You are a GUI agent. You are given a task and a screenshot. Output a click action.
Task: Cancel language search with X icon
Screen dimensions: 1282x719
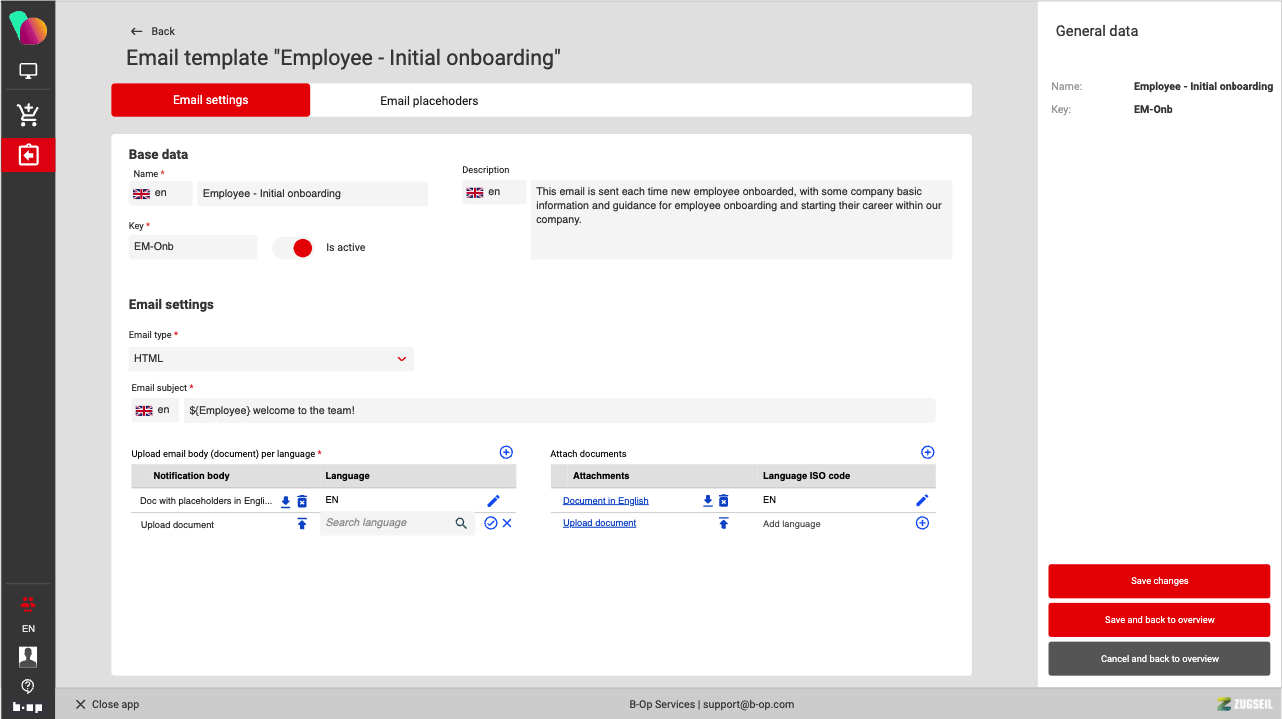point(507,523)
